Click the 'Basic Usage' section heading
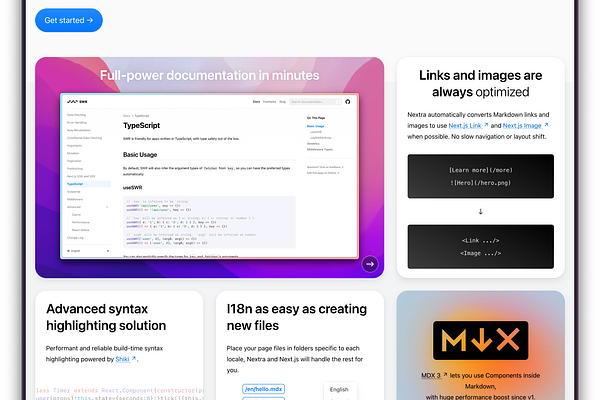600x400 pixels. (x=140, y=155)
